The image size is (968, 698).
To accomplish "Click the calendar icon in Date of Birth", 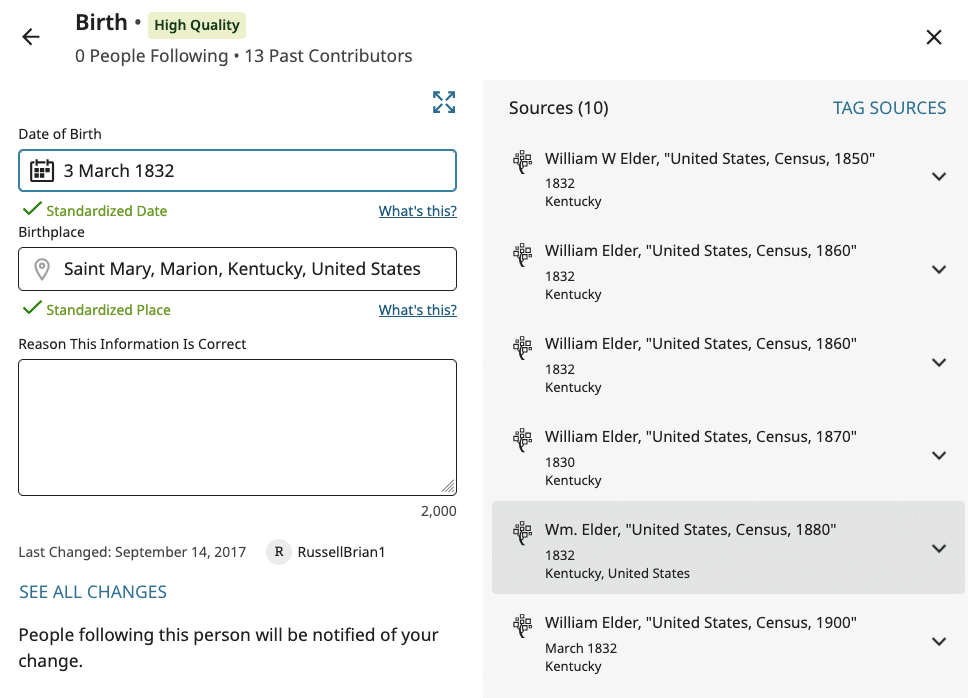I will click(41, 171).
